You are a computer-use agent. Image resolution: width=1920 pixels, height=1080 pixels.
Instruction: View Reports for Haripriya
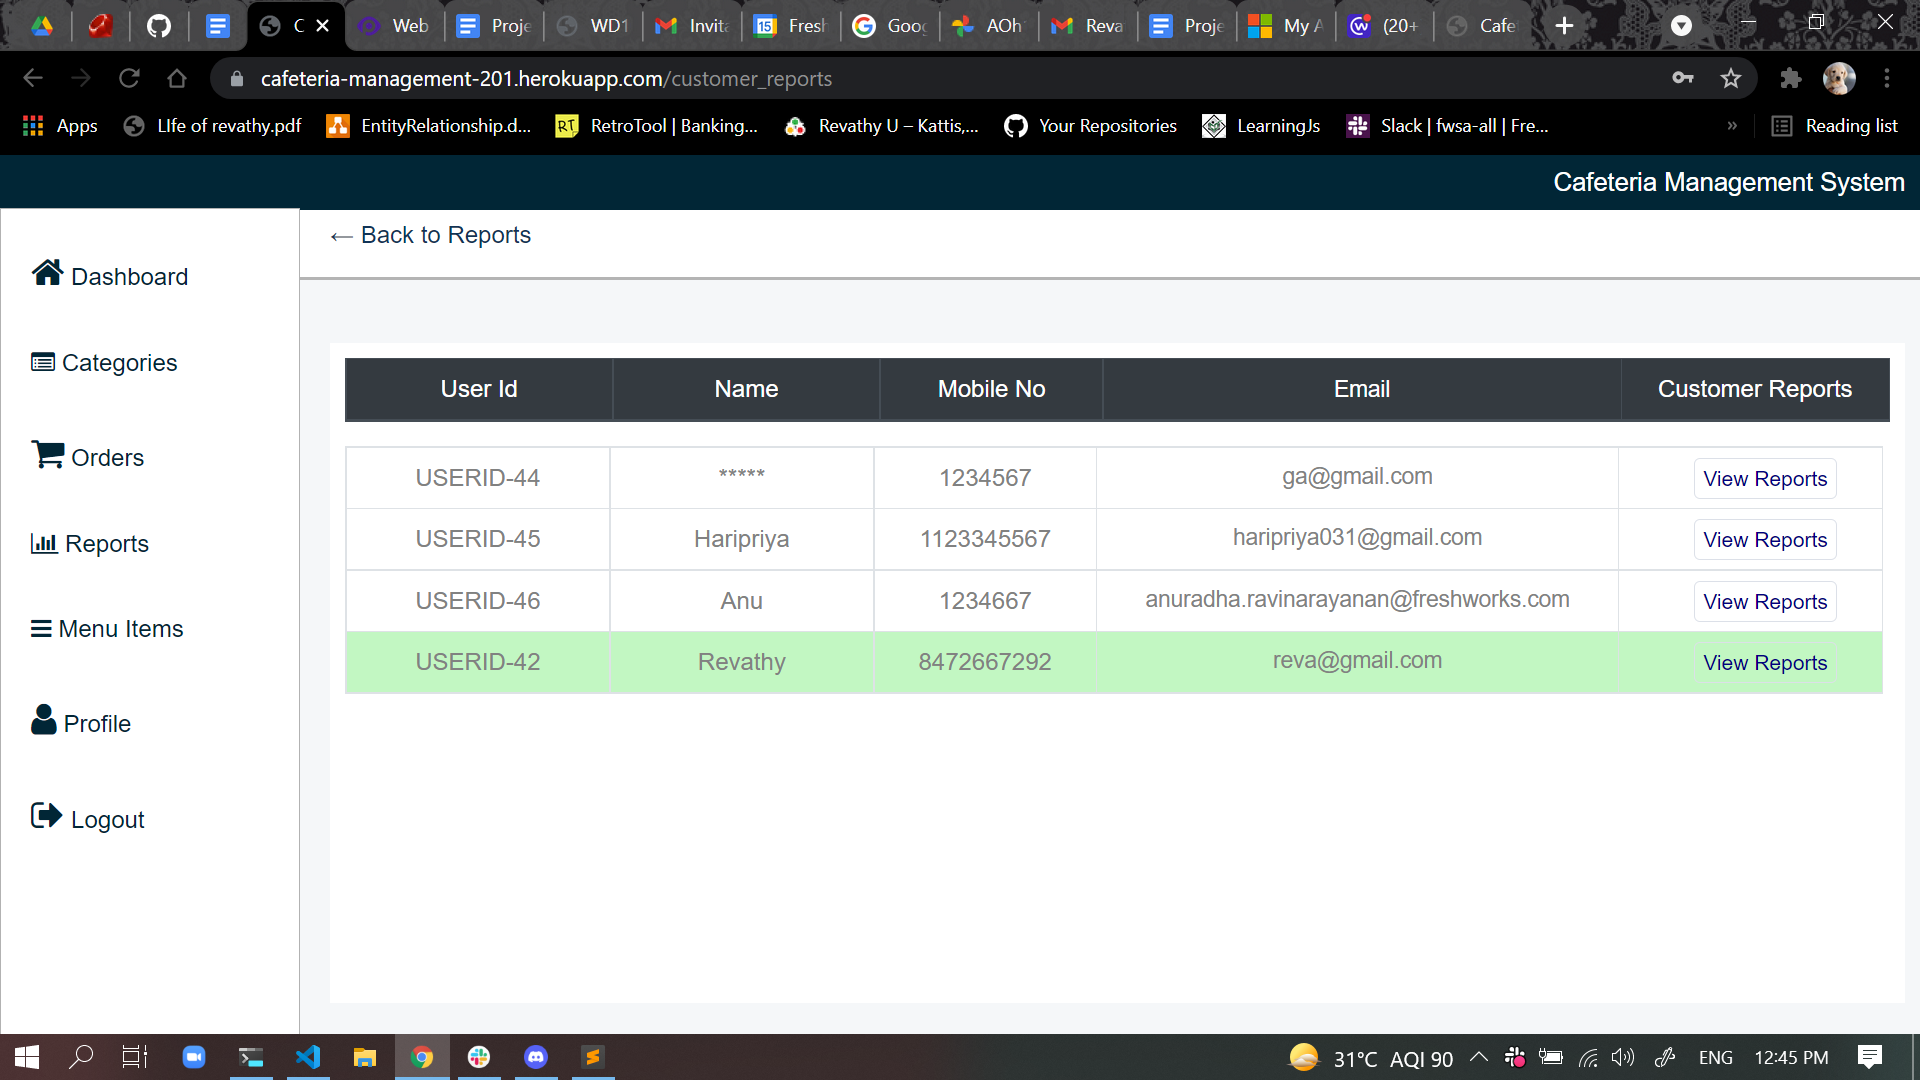point(1764,540)
